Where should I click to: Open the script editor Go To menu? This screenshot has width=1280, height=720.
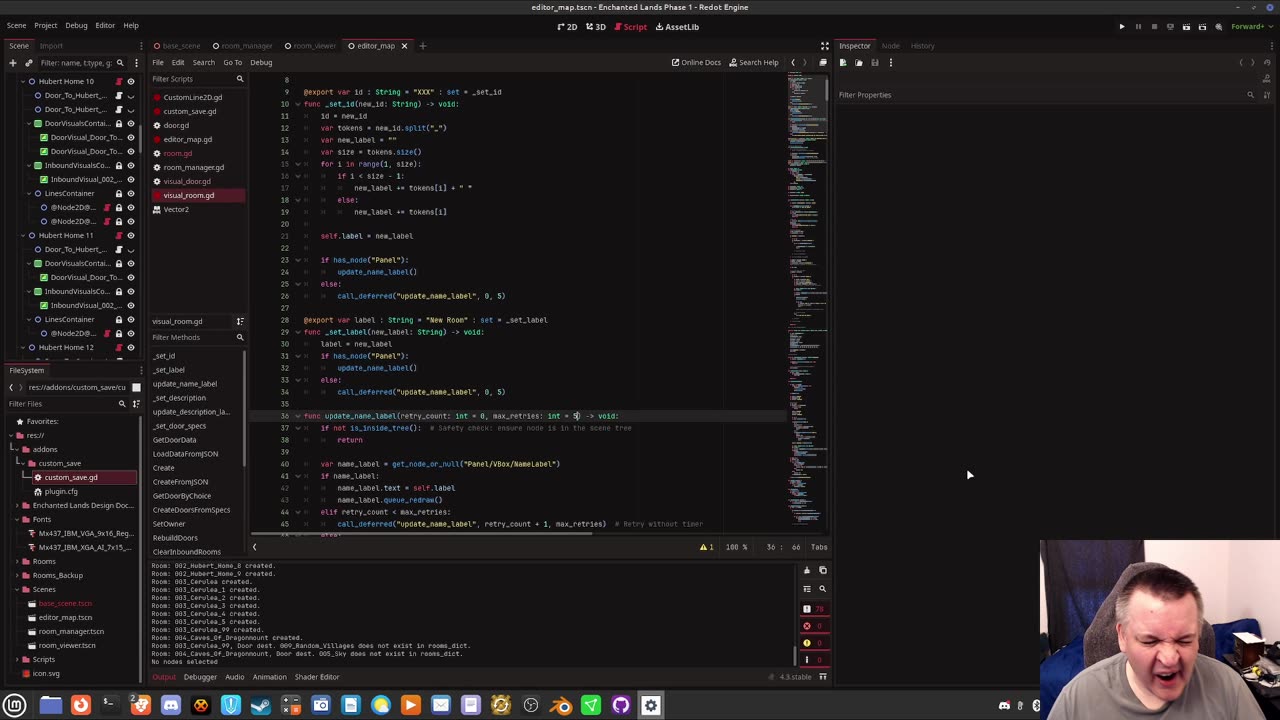pos(232,63)
